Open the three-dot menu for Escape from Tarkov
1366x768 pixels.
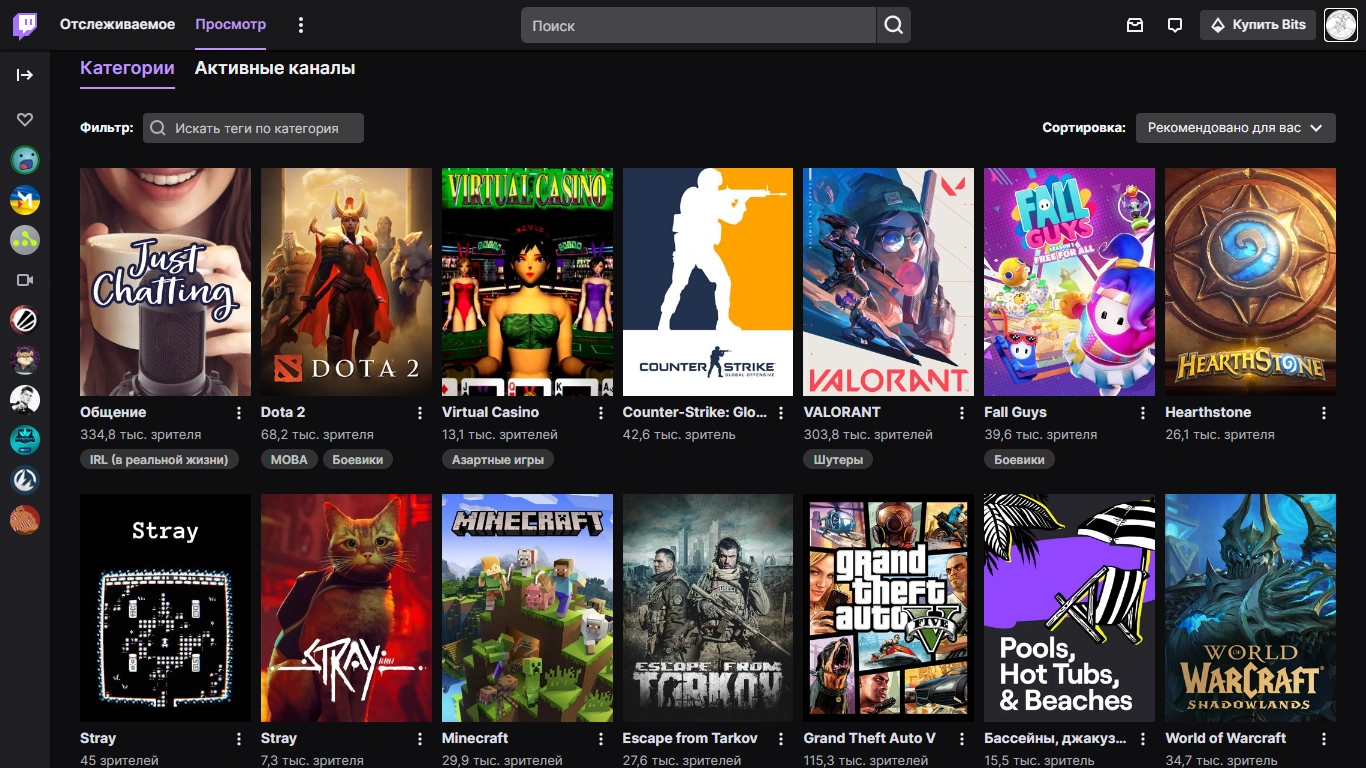[x=781, y=739]
